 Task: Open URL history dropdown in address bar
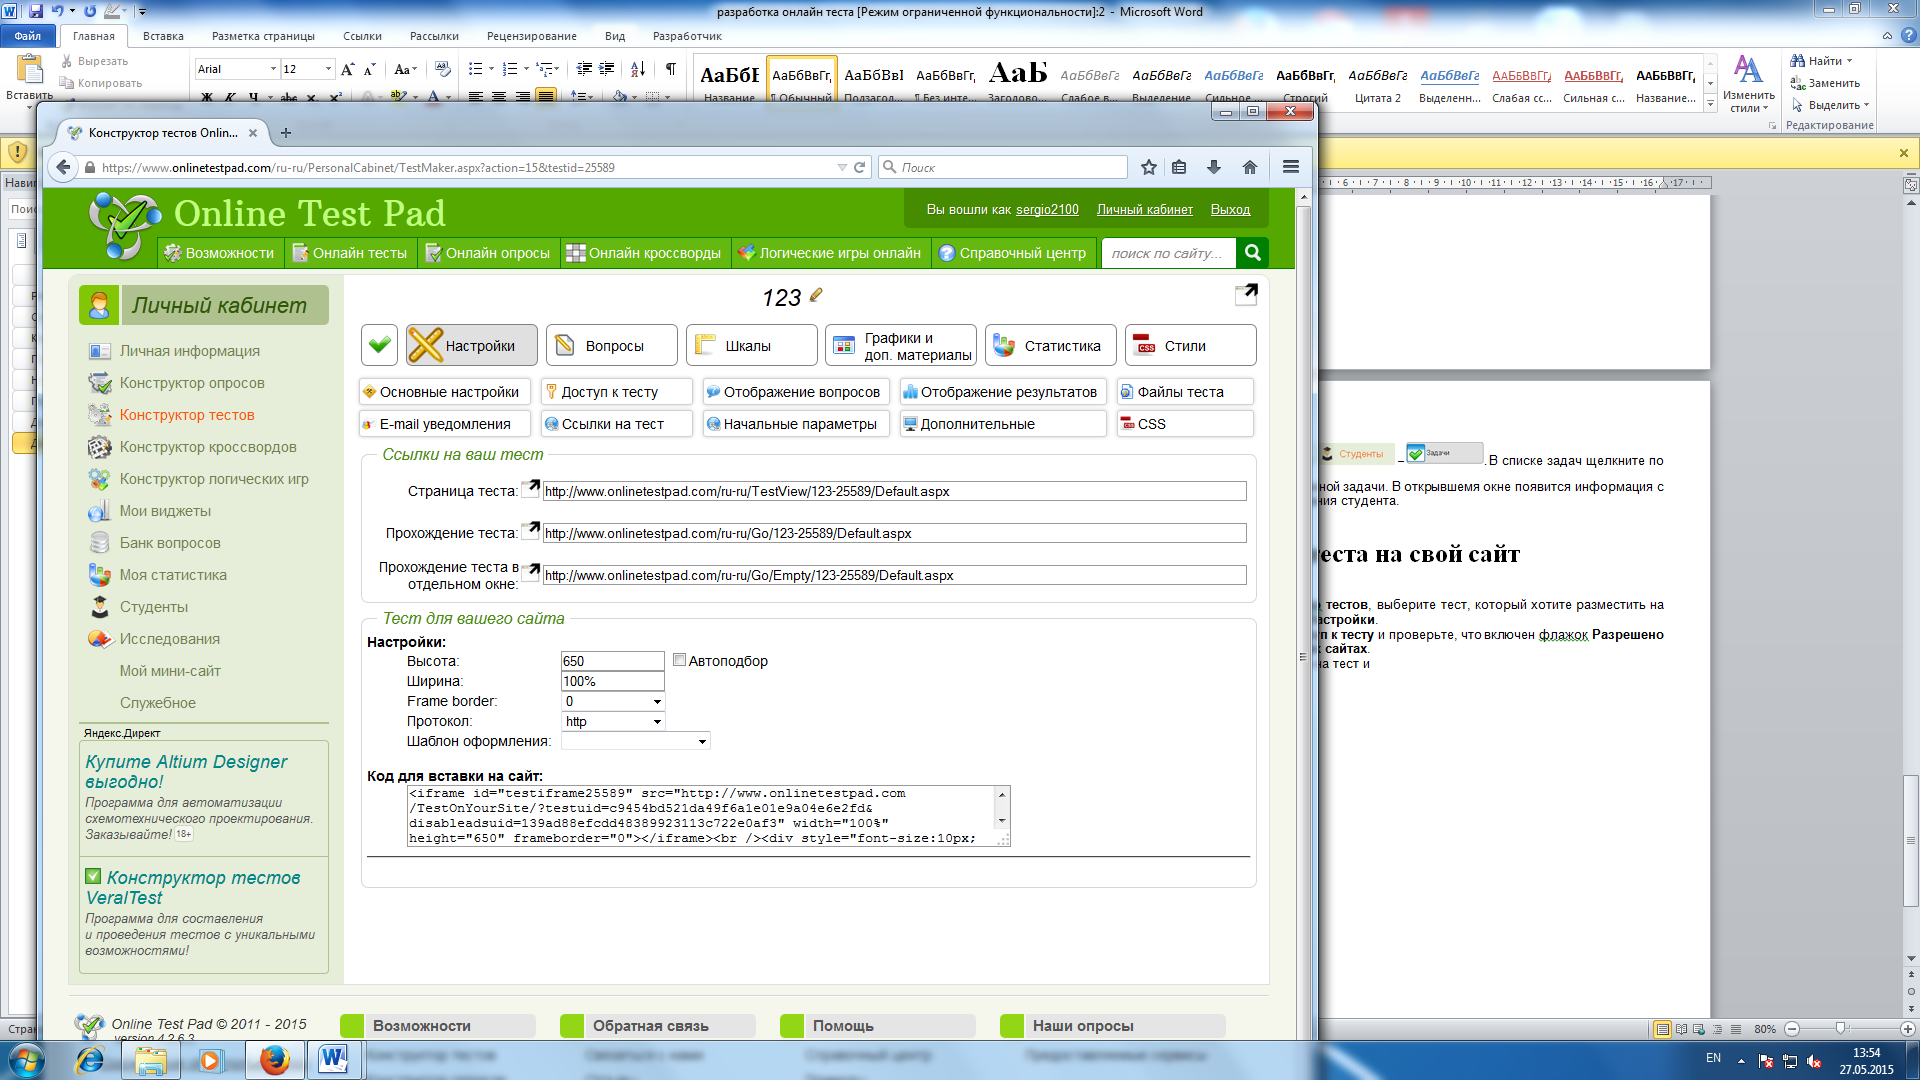pos(842,167)
